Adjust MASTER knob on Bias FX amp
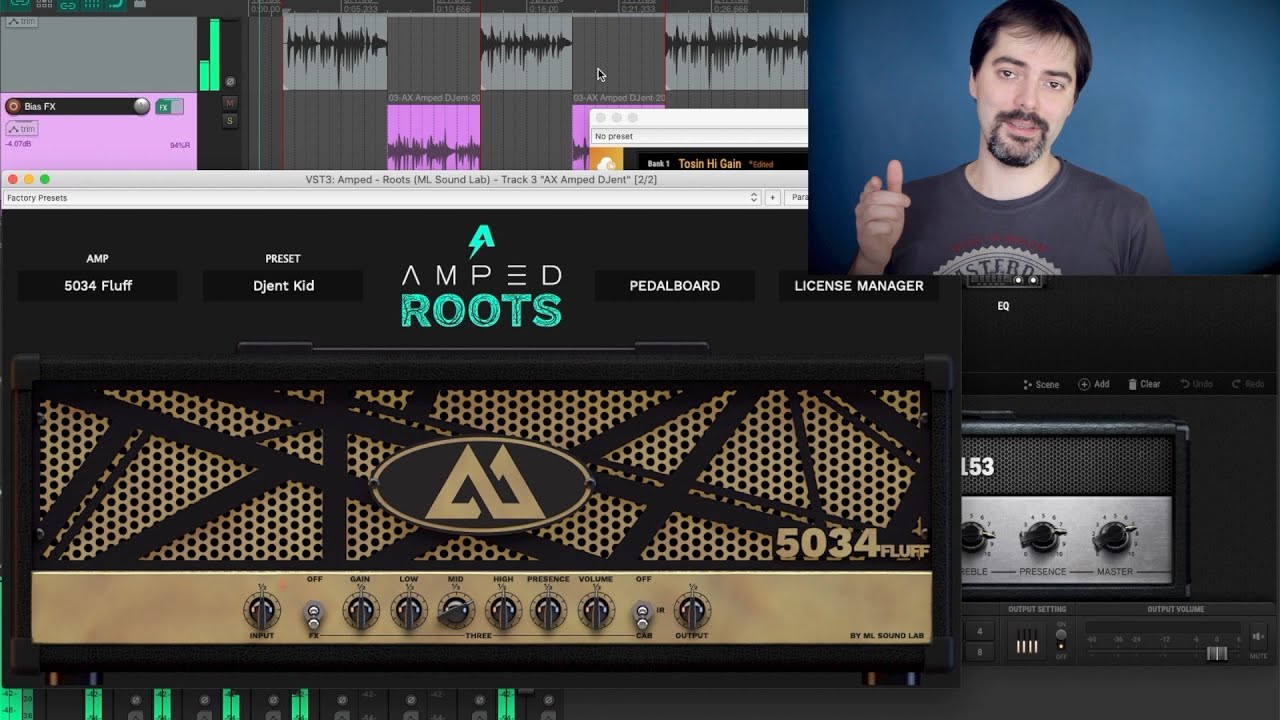This screenshot has width=1280, height=720. click(x=1114, y=537)
